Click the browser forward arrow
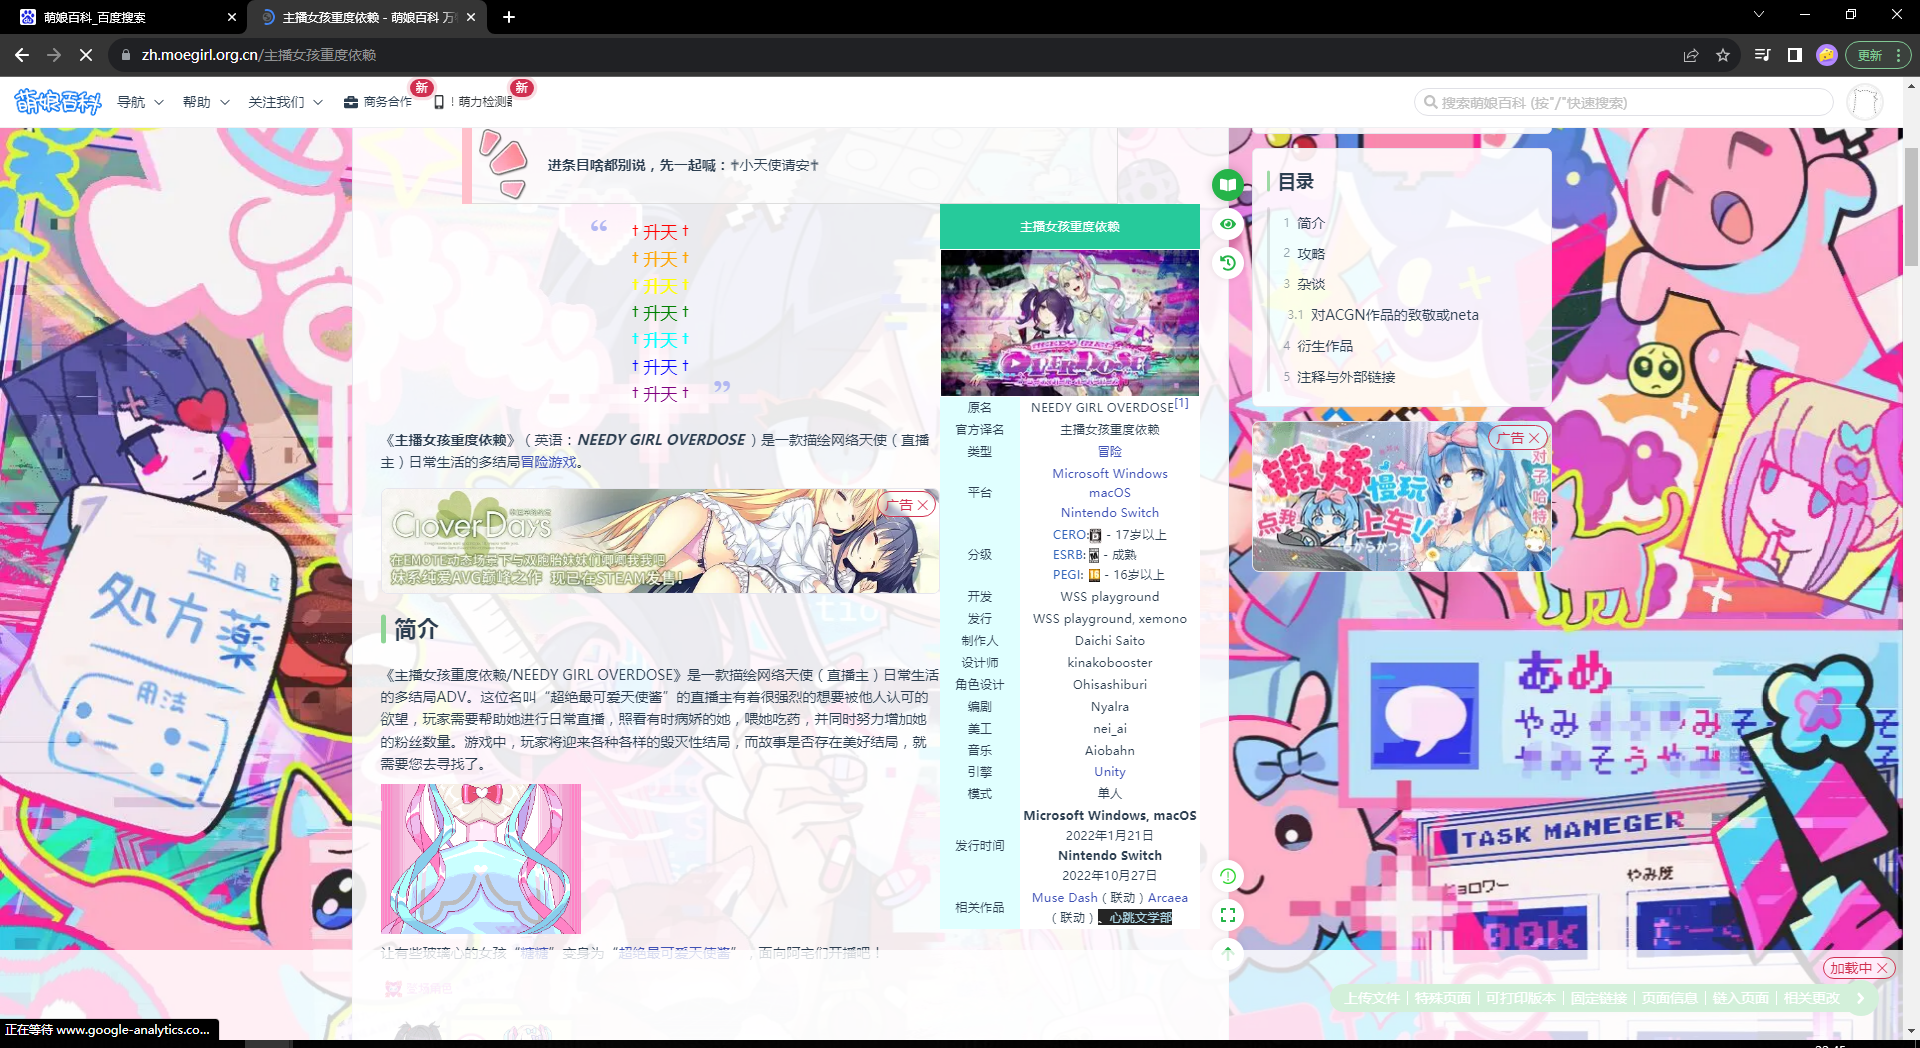 tap(54, 55)
